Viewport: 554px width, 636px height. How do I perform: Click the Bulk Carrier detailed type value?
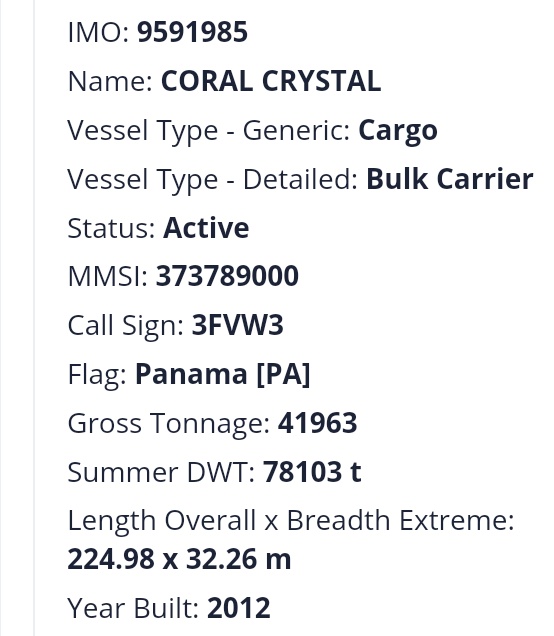click(450, 179)
